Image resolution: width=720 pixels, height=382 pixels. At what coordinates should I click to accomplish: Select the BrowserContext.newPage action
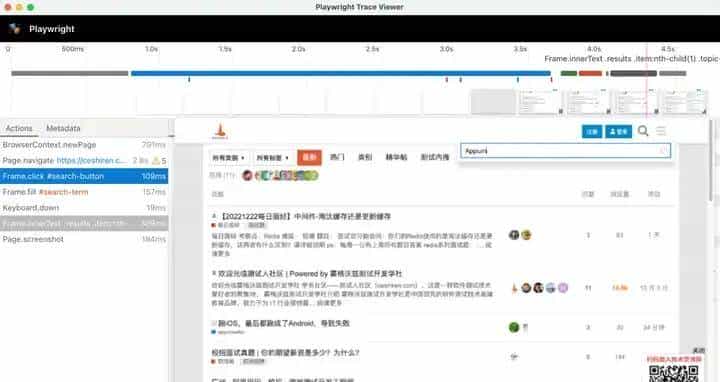[x=84, y=145]
